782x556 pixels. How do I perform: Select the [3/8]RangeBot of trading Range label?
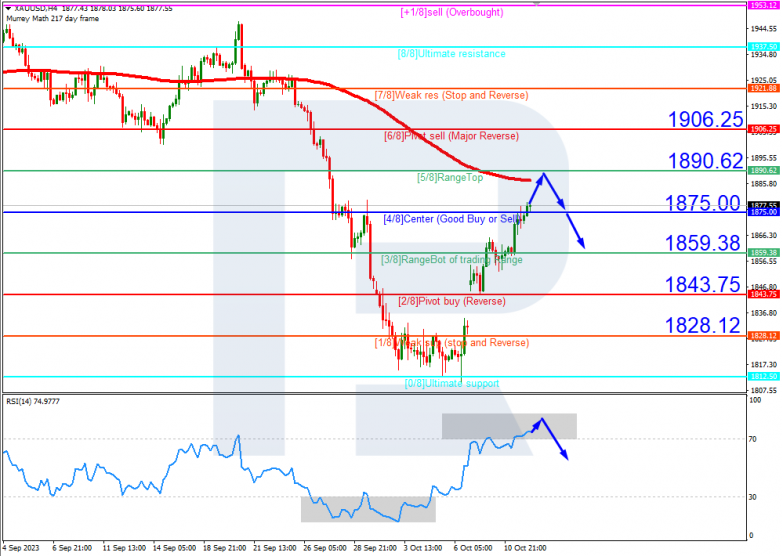click(452, 260)
